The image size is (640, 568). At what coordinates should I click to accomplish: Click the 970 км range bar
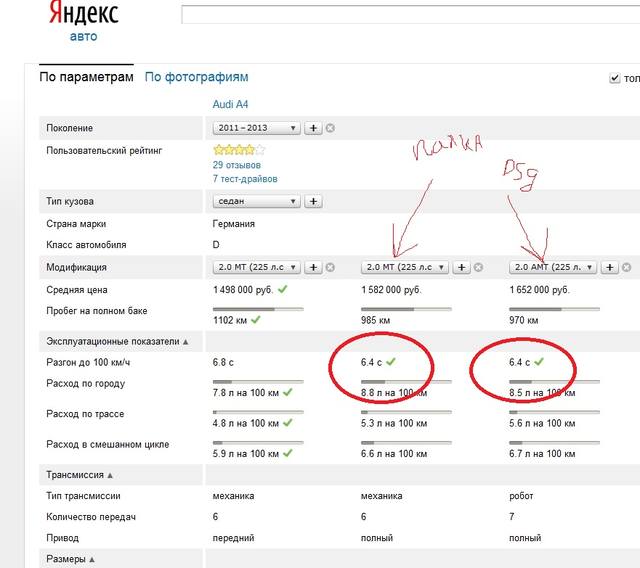click(x=554, y=309)
